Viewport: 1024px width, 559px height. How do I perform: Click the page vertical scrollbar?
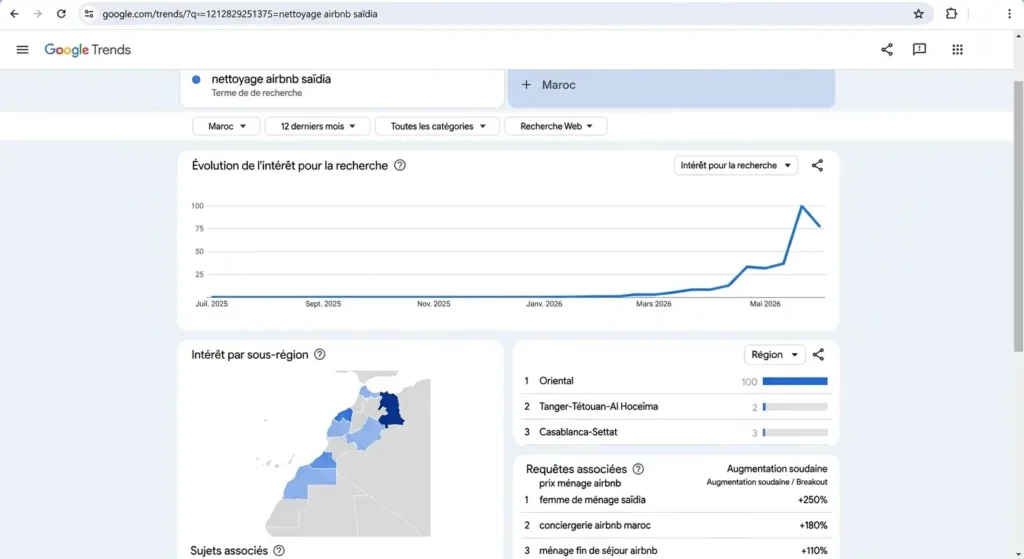pos(1018,217)
